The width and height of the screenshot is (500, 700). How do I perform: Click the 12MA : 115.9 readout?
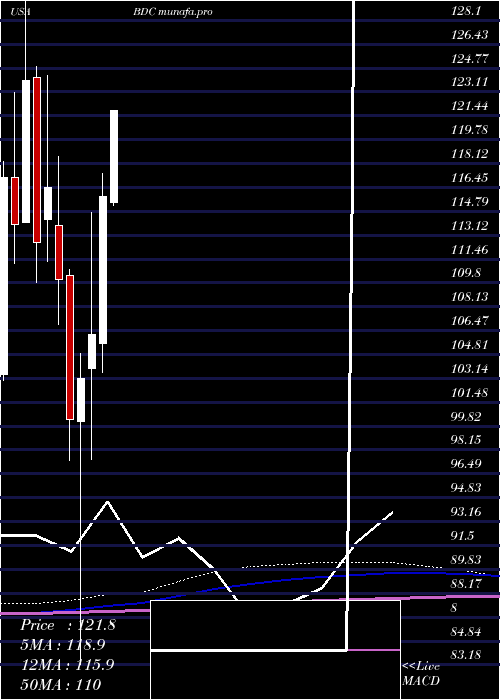pyautogui.click(x=68, y=665)
